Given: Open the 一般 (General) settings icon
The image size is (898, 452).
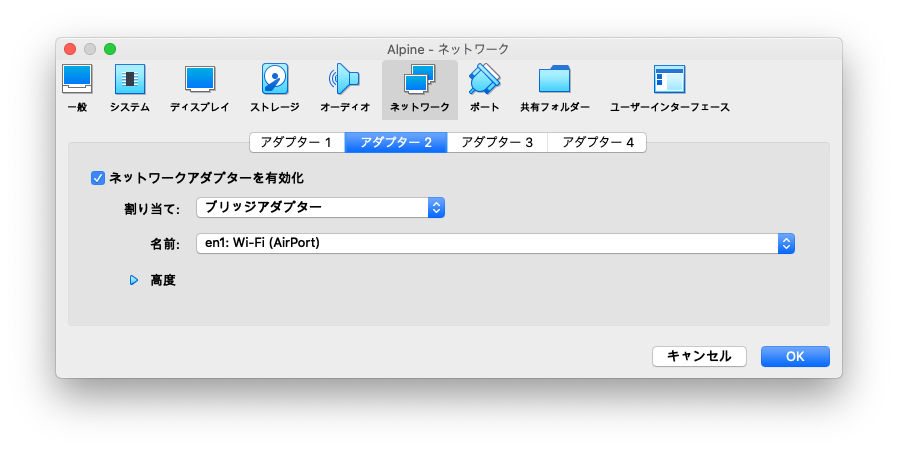Looking at the screenshot, I should [77, 89].
